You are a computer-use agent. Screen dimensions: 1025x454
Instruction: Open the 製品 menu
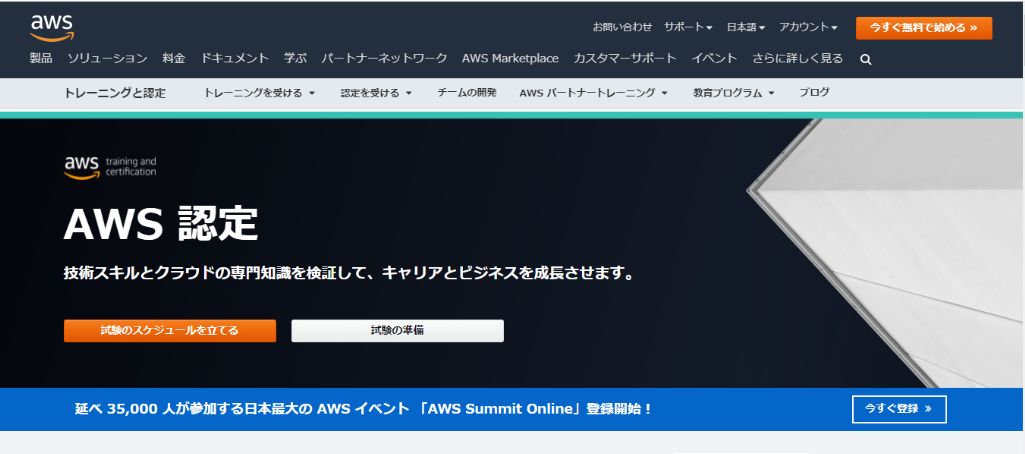point(41,59)
